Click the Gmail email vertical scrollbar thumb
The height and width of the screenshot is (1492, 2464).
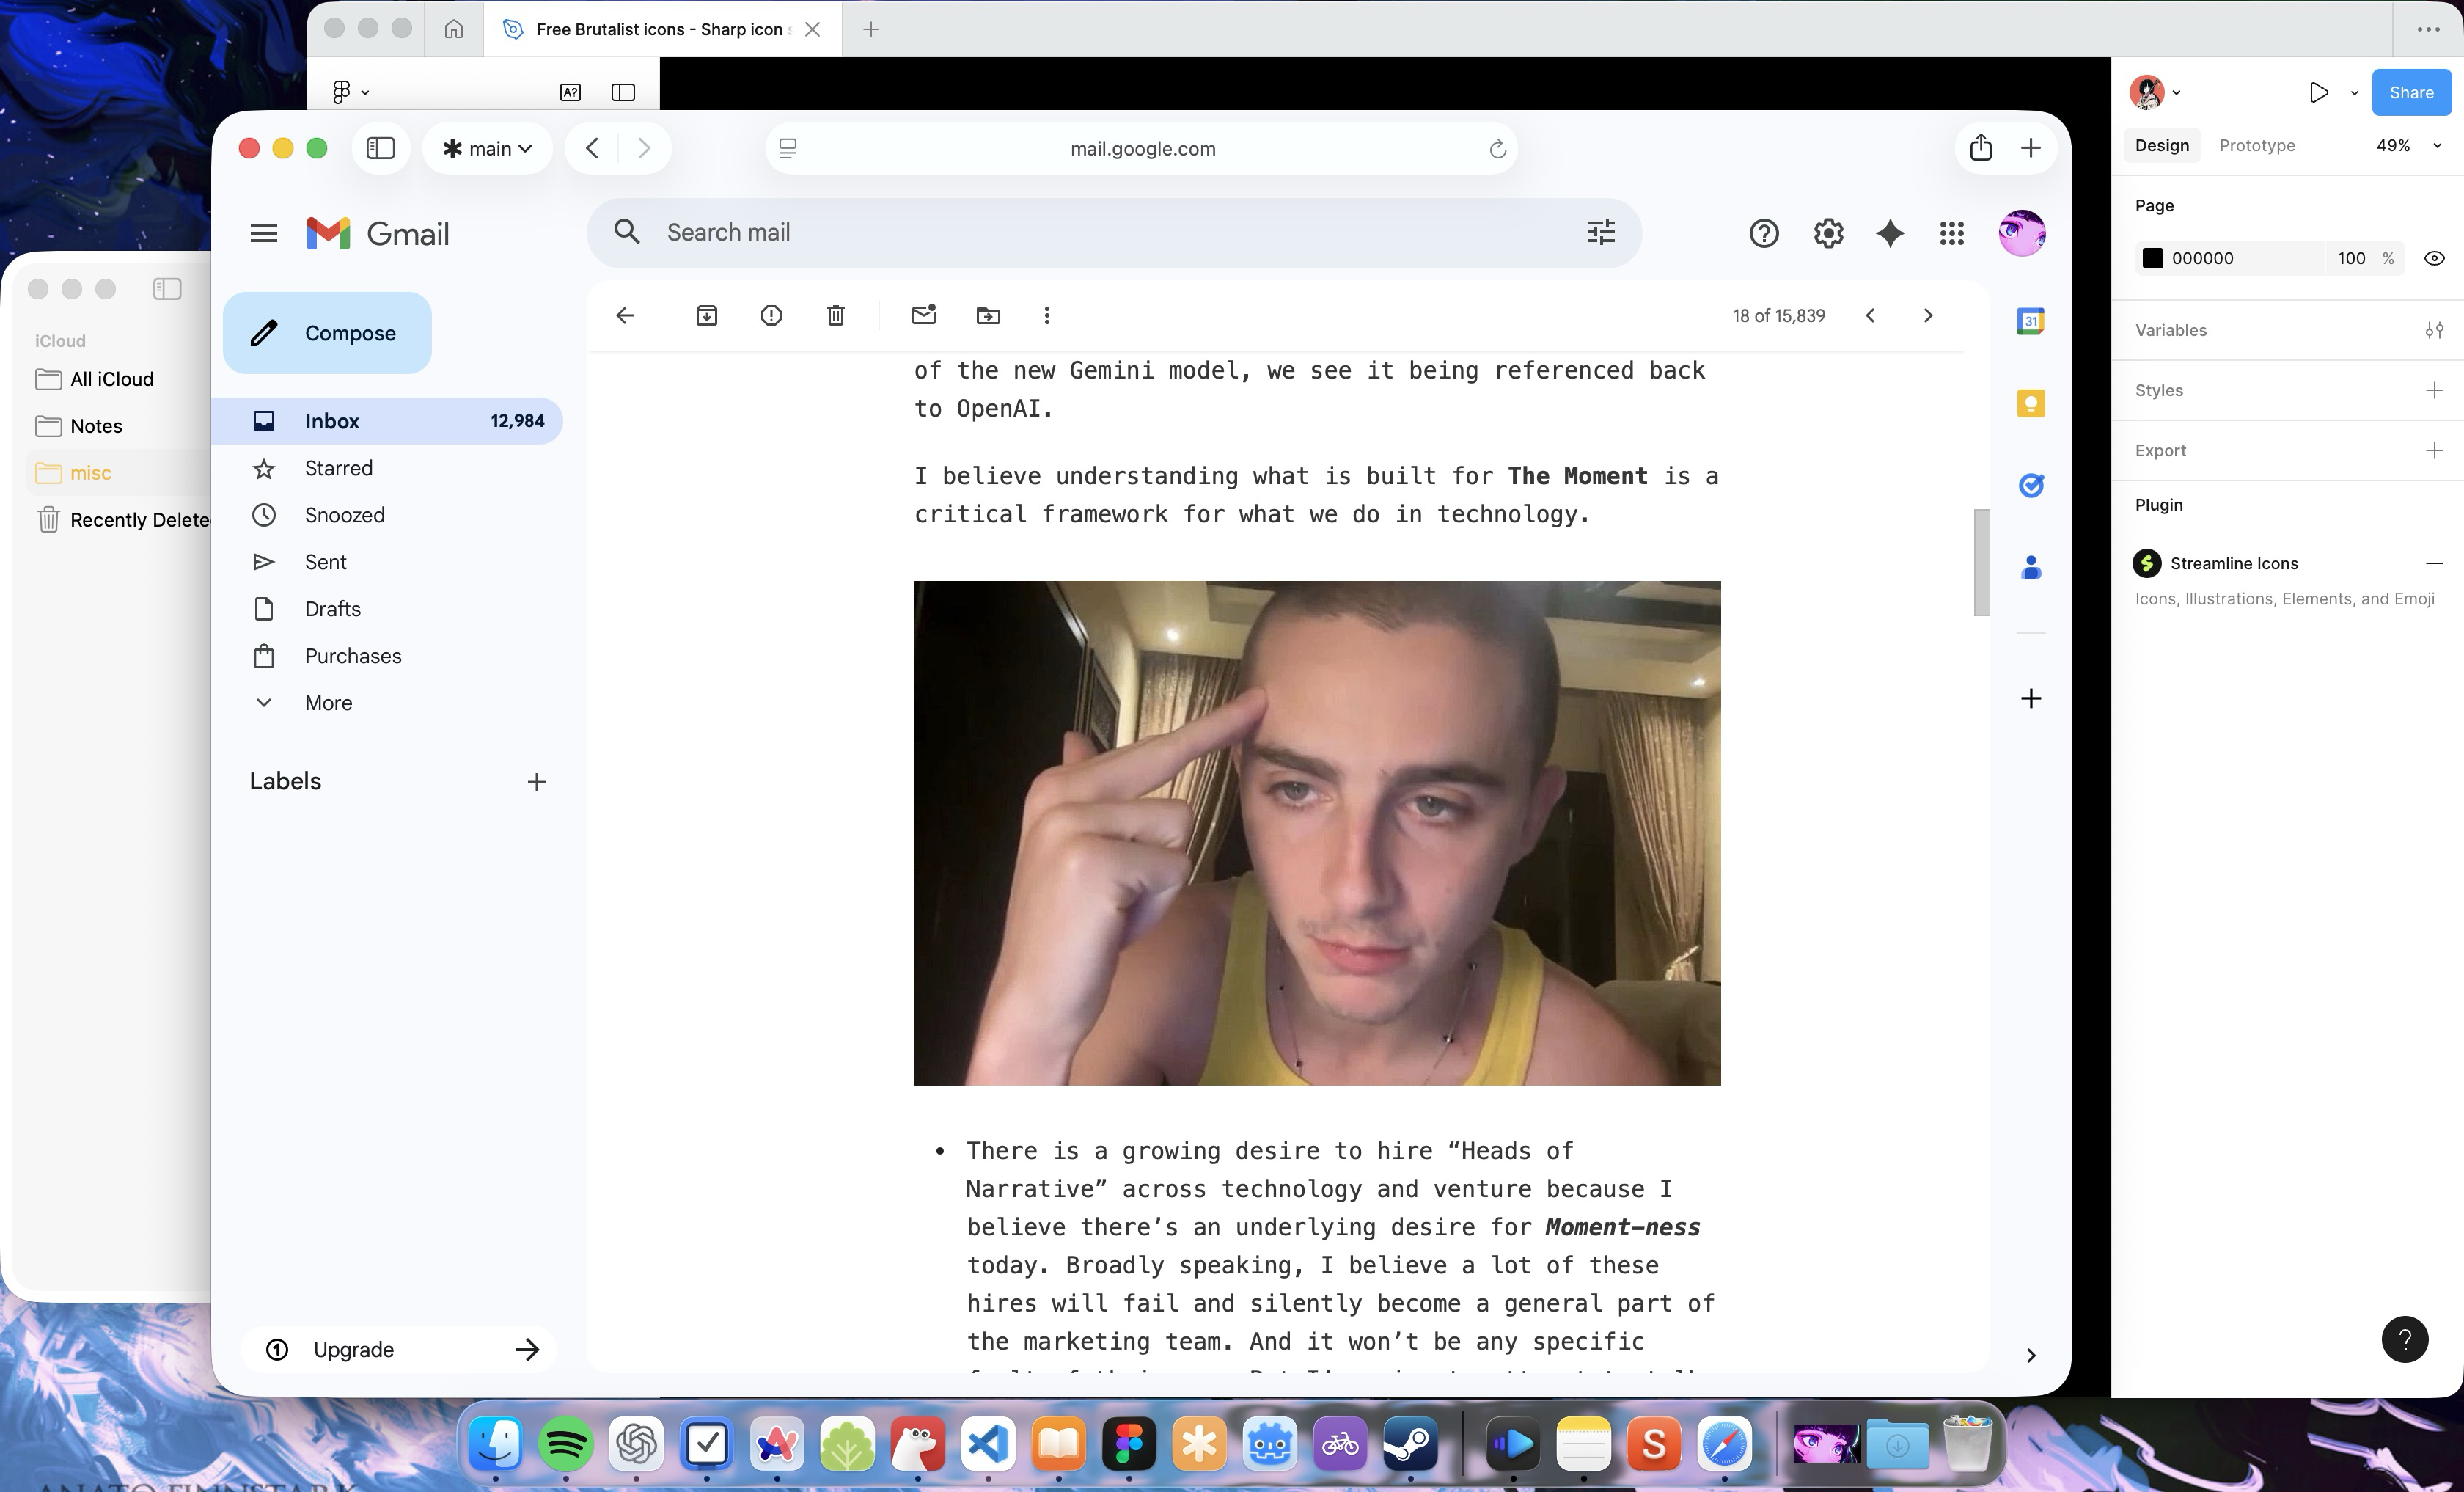tap(1981, 562)
